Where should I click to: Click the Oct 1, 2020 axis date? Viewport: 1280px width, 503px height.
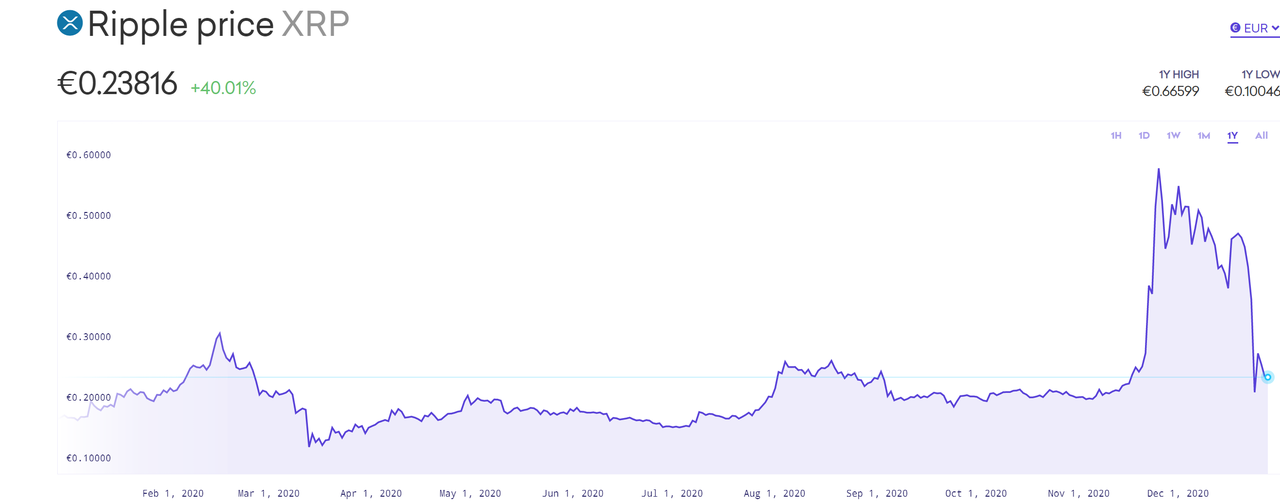tap(975, 493)
